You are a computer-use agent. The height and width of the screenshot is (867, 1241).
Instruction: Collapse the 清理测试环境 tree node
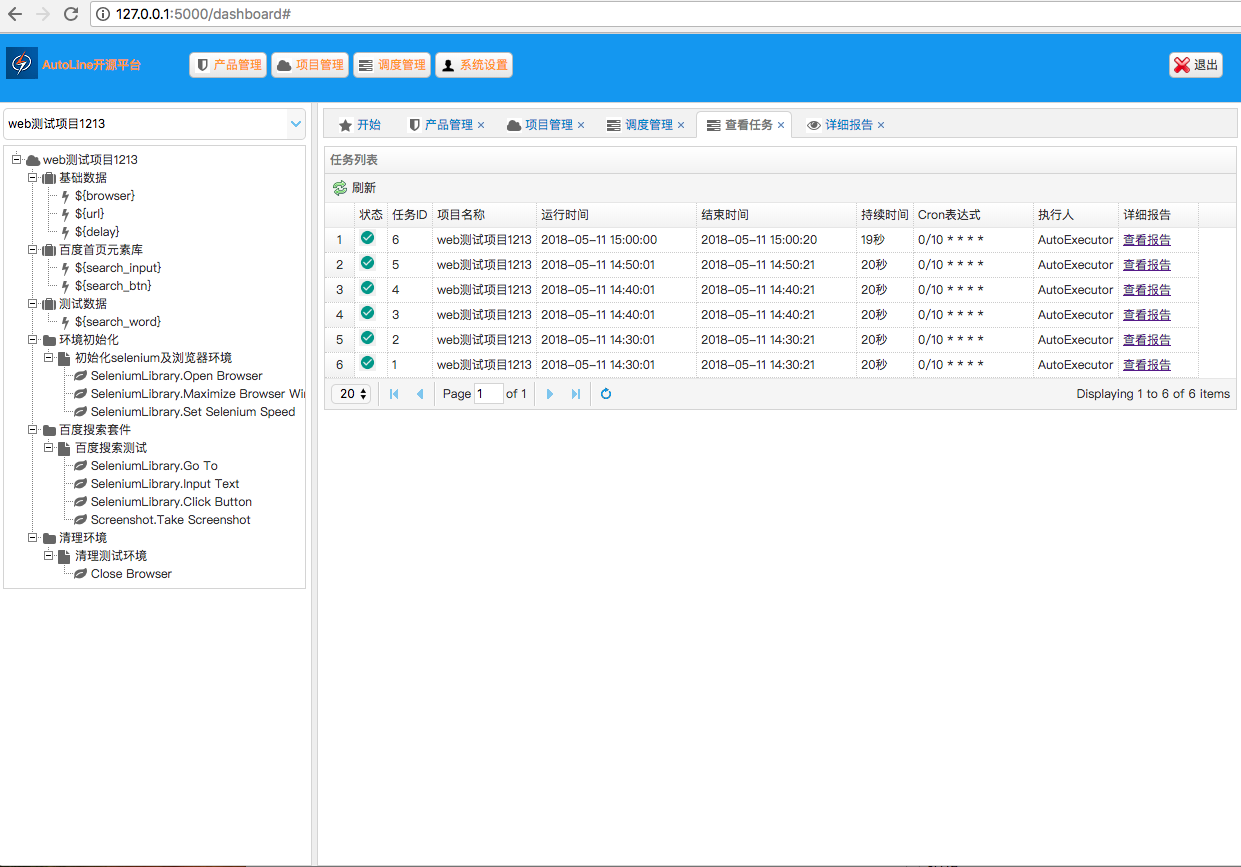(x=49, y=555)
